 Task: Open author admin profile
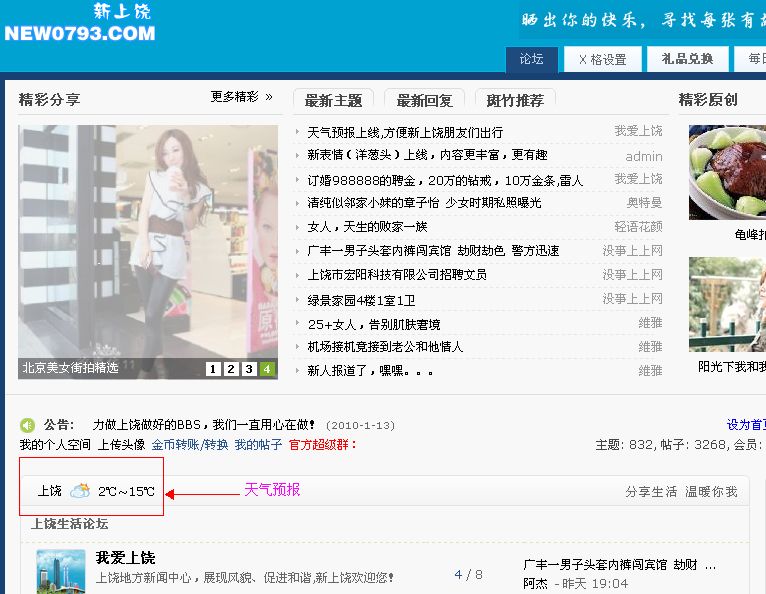pyautogui.click(x=644, y=157)
